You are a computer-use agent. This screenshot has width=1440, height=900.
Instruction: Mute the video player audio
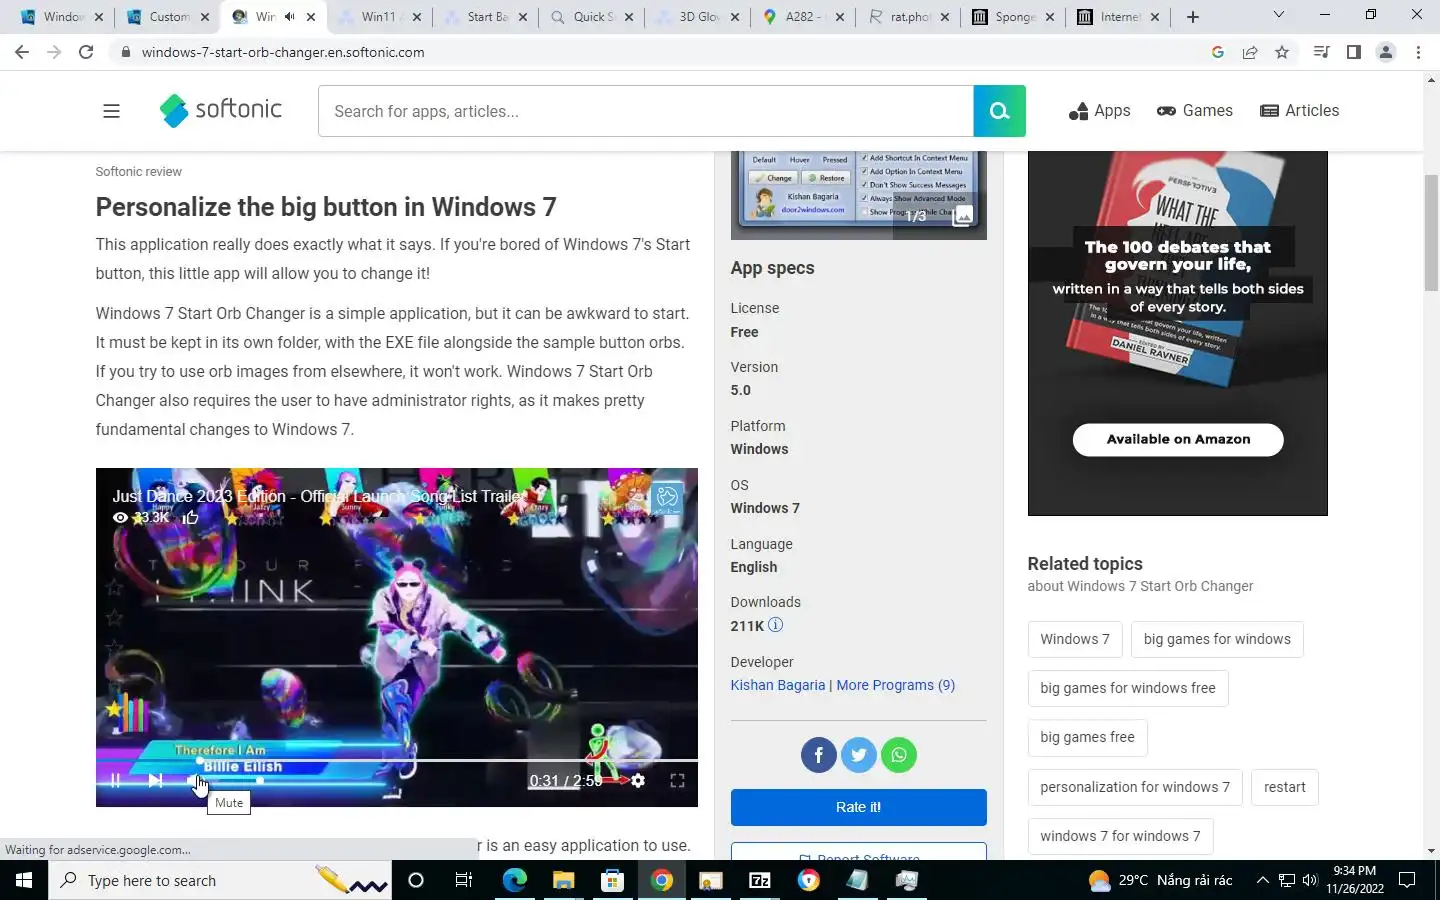coord(194,781)
